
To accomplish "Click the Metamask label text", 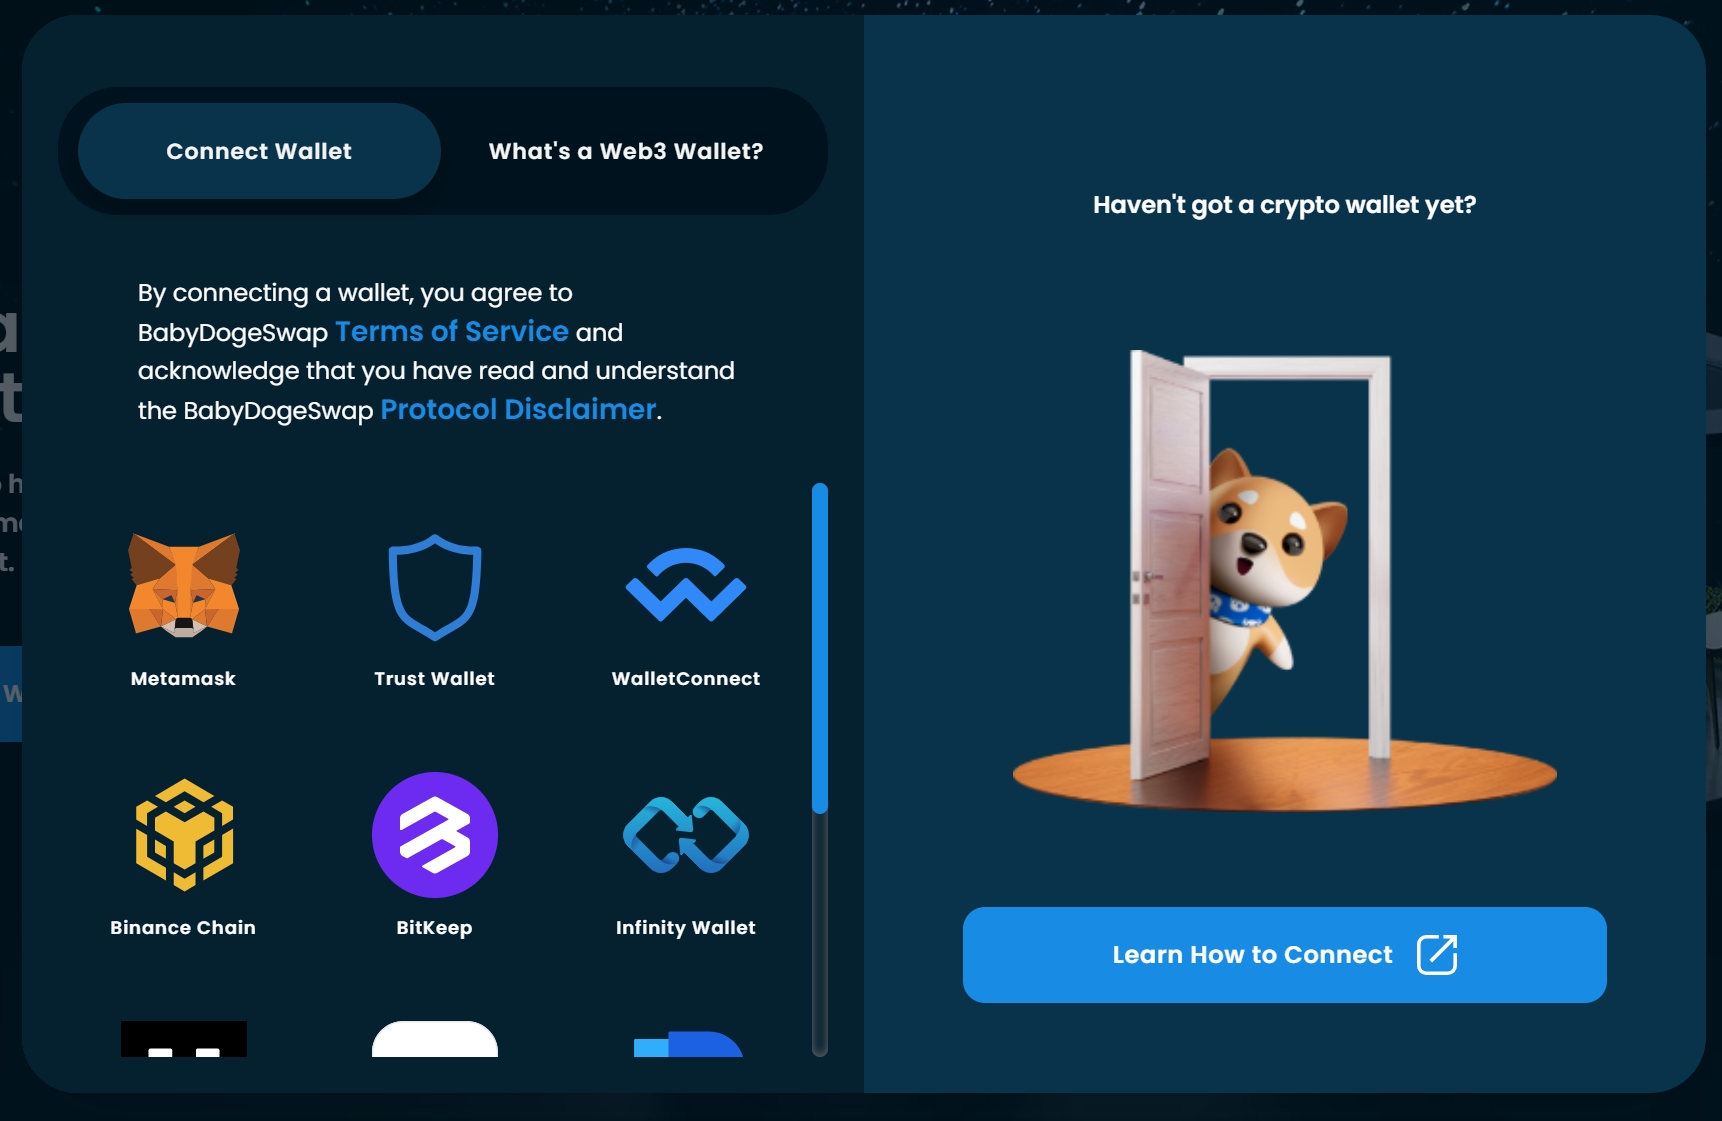I will (x=183, y=678).
